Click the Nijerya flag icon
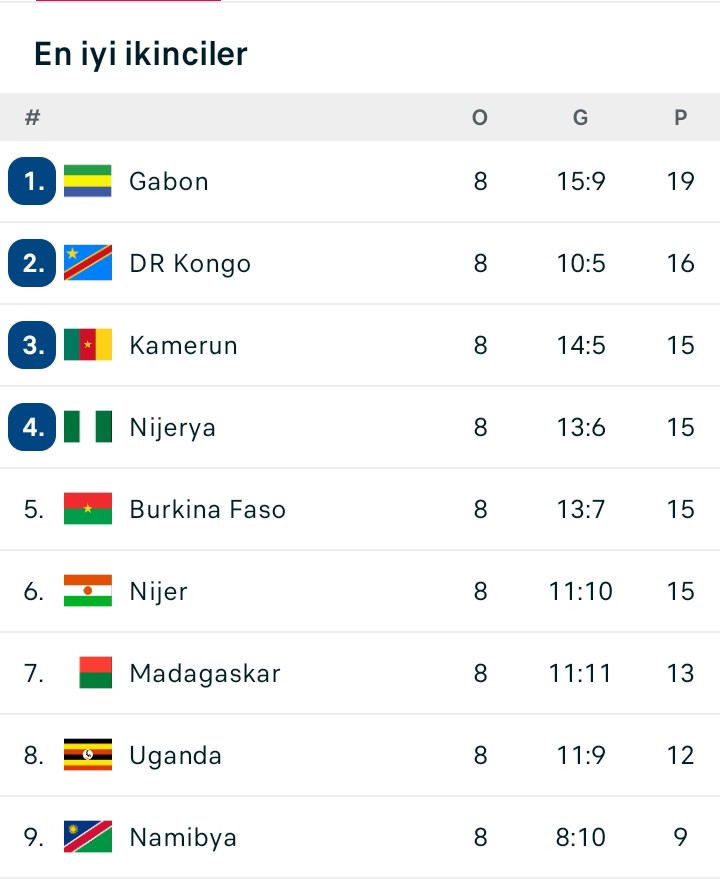This screenshot has width=720, height=879. (88, 427)
